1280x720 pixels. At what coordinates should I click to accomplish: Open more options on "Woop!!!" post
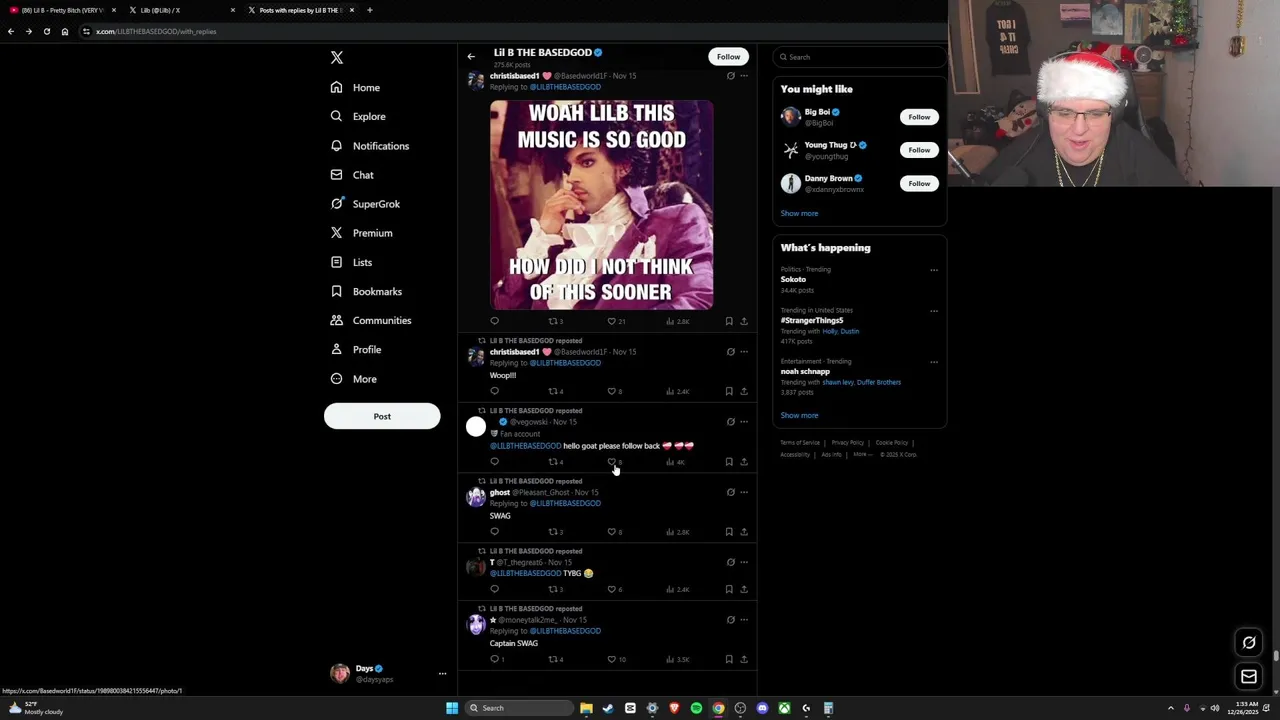click(x=743, y=352)
